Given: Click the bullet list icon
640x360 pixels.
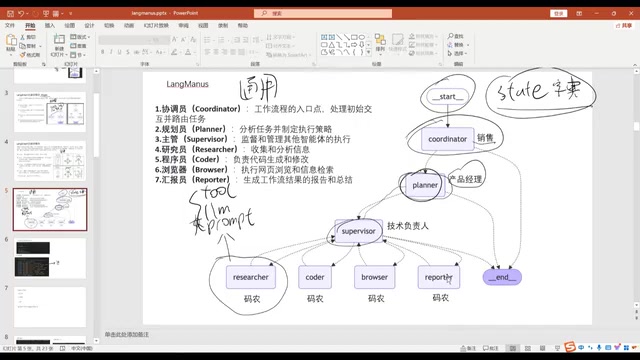Looking at the screenshot, I should (x=207, y=40).
